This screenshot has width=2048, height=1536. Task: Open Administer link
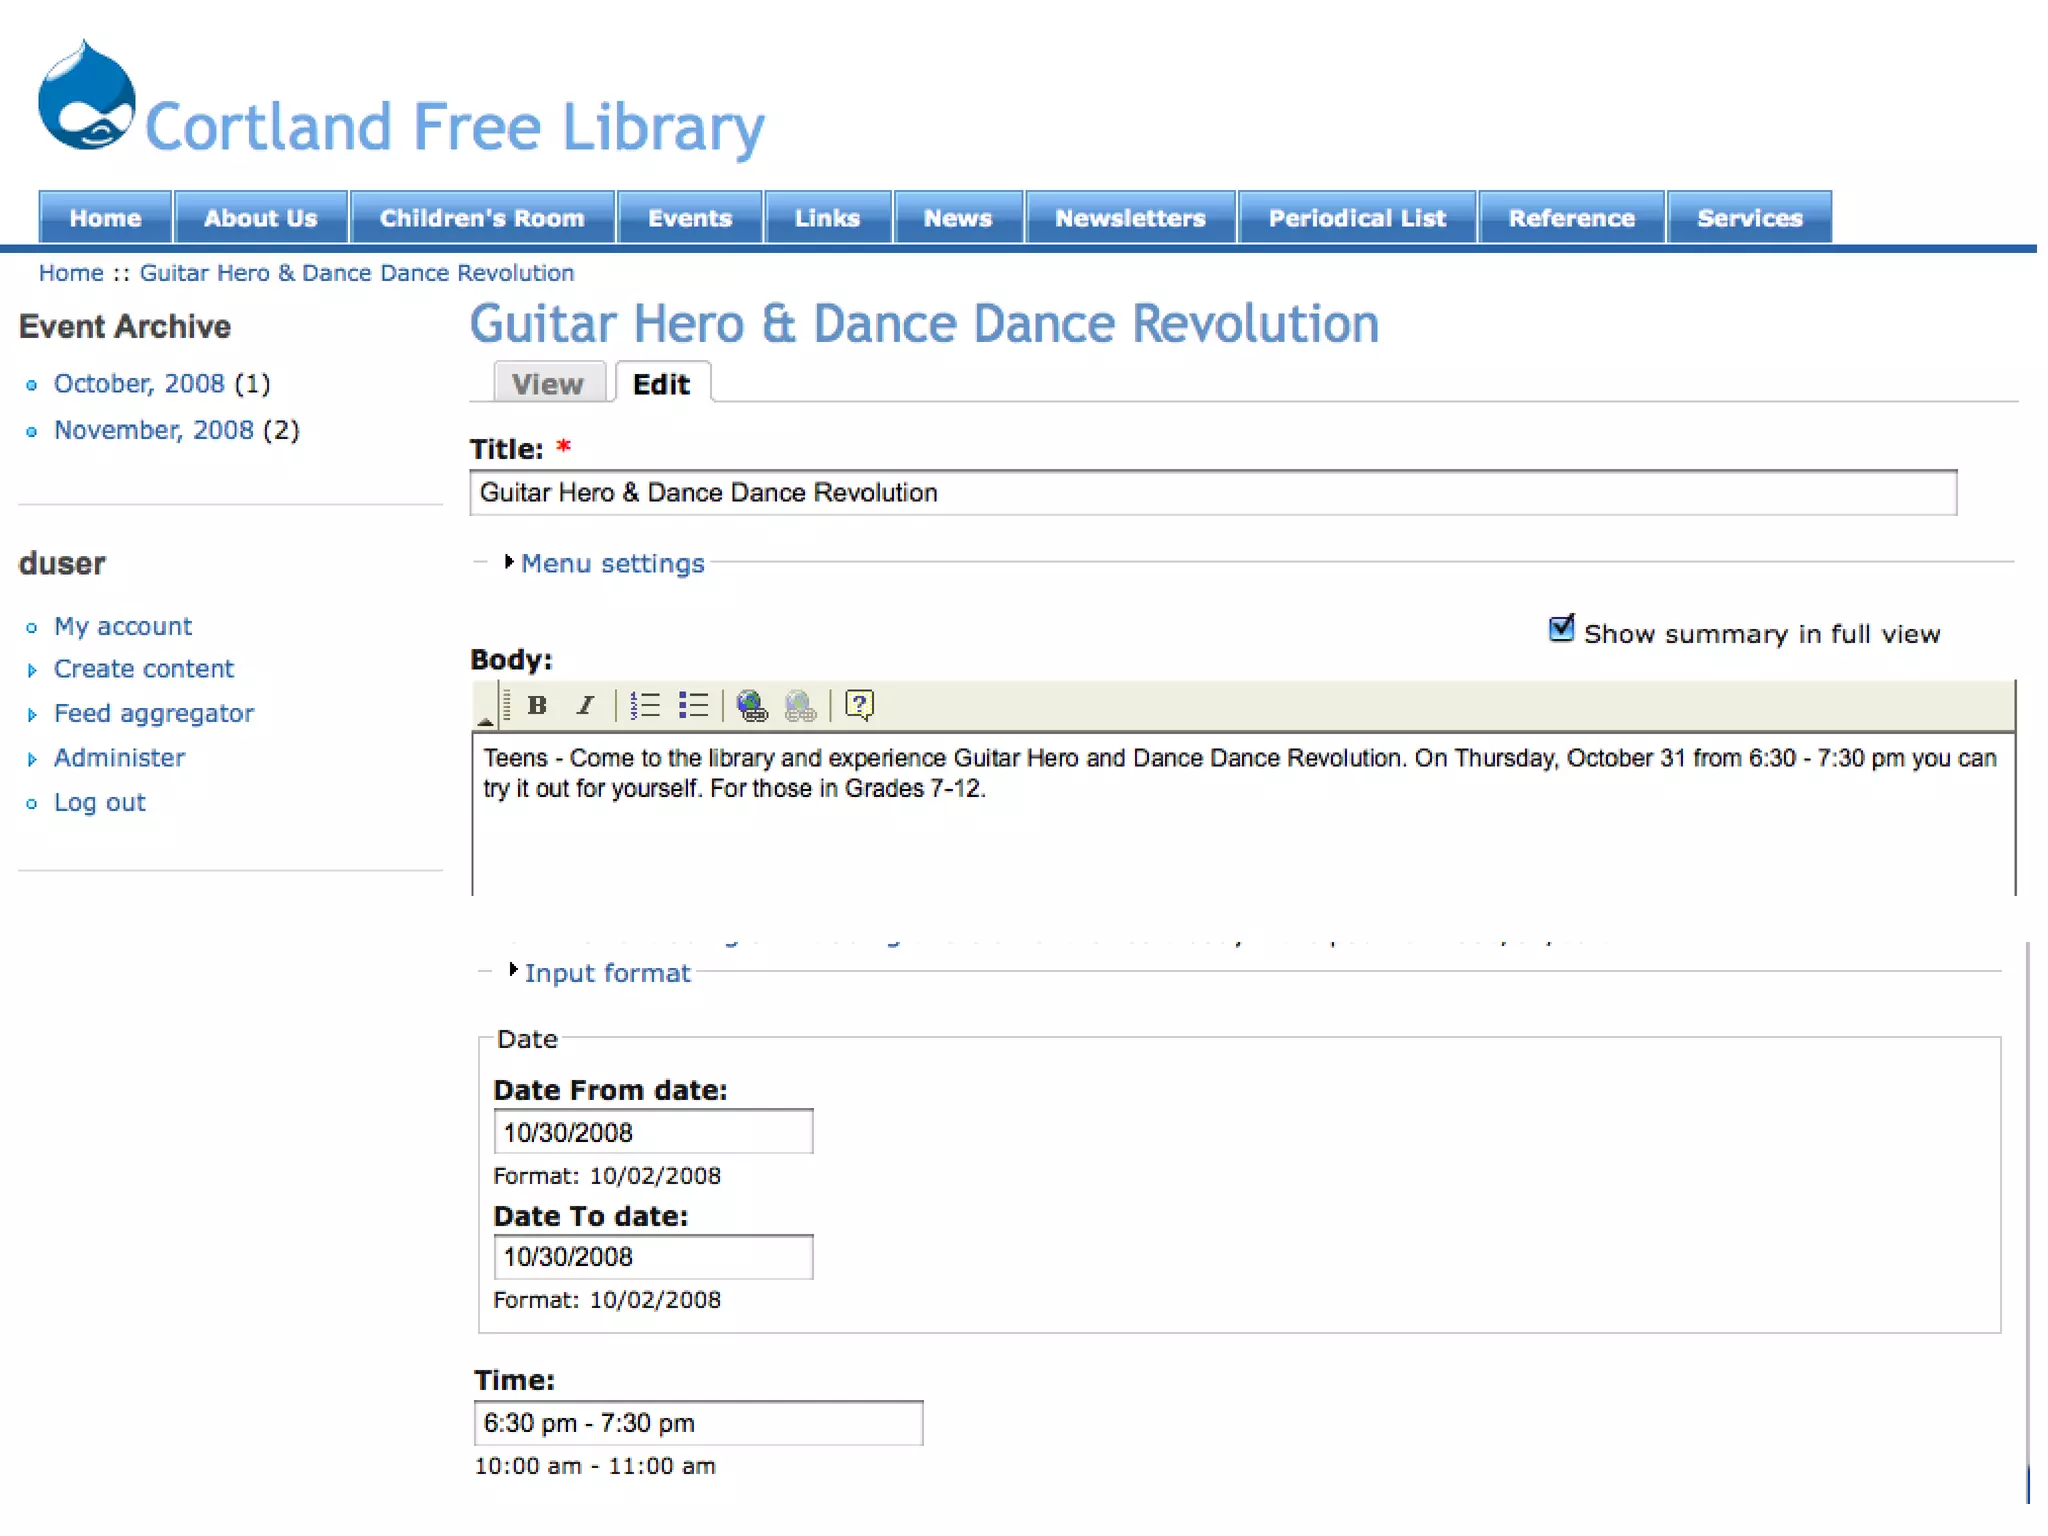tap(119, 758)
